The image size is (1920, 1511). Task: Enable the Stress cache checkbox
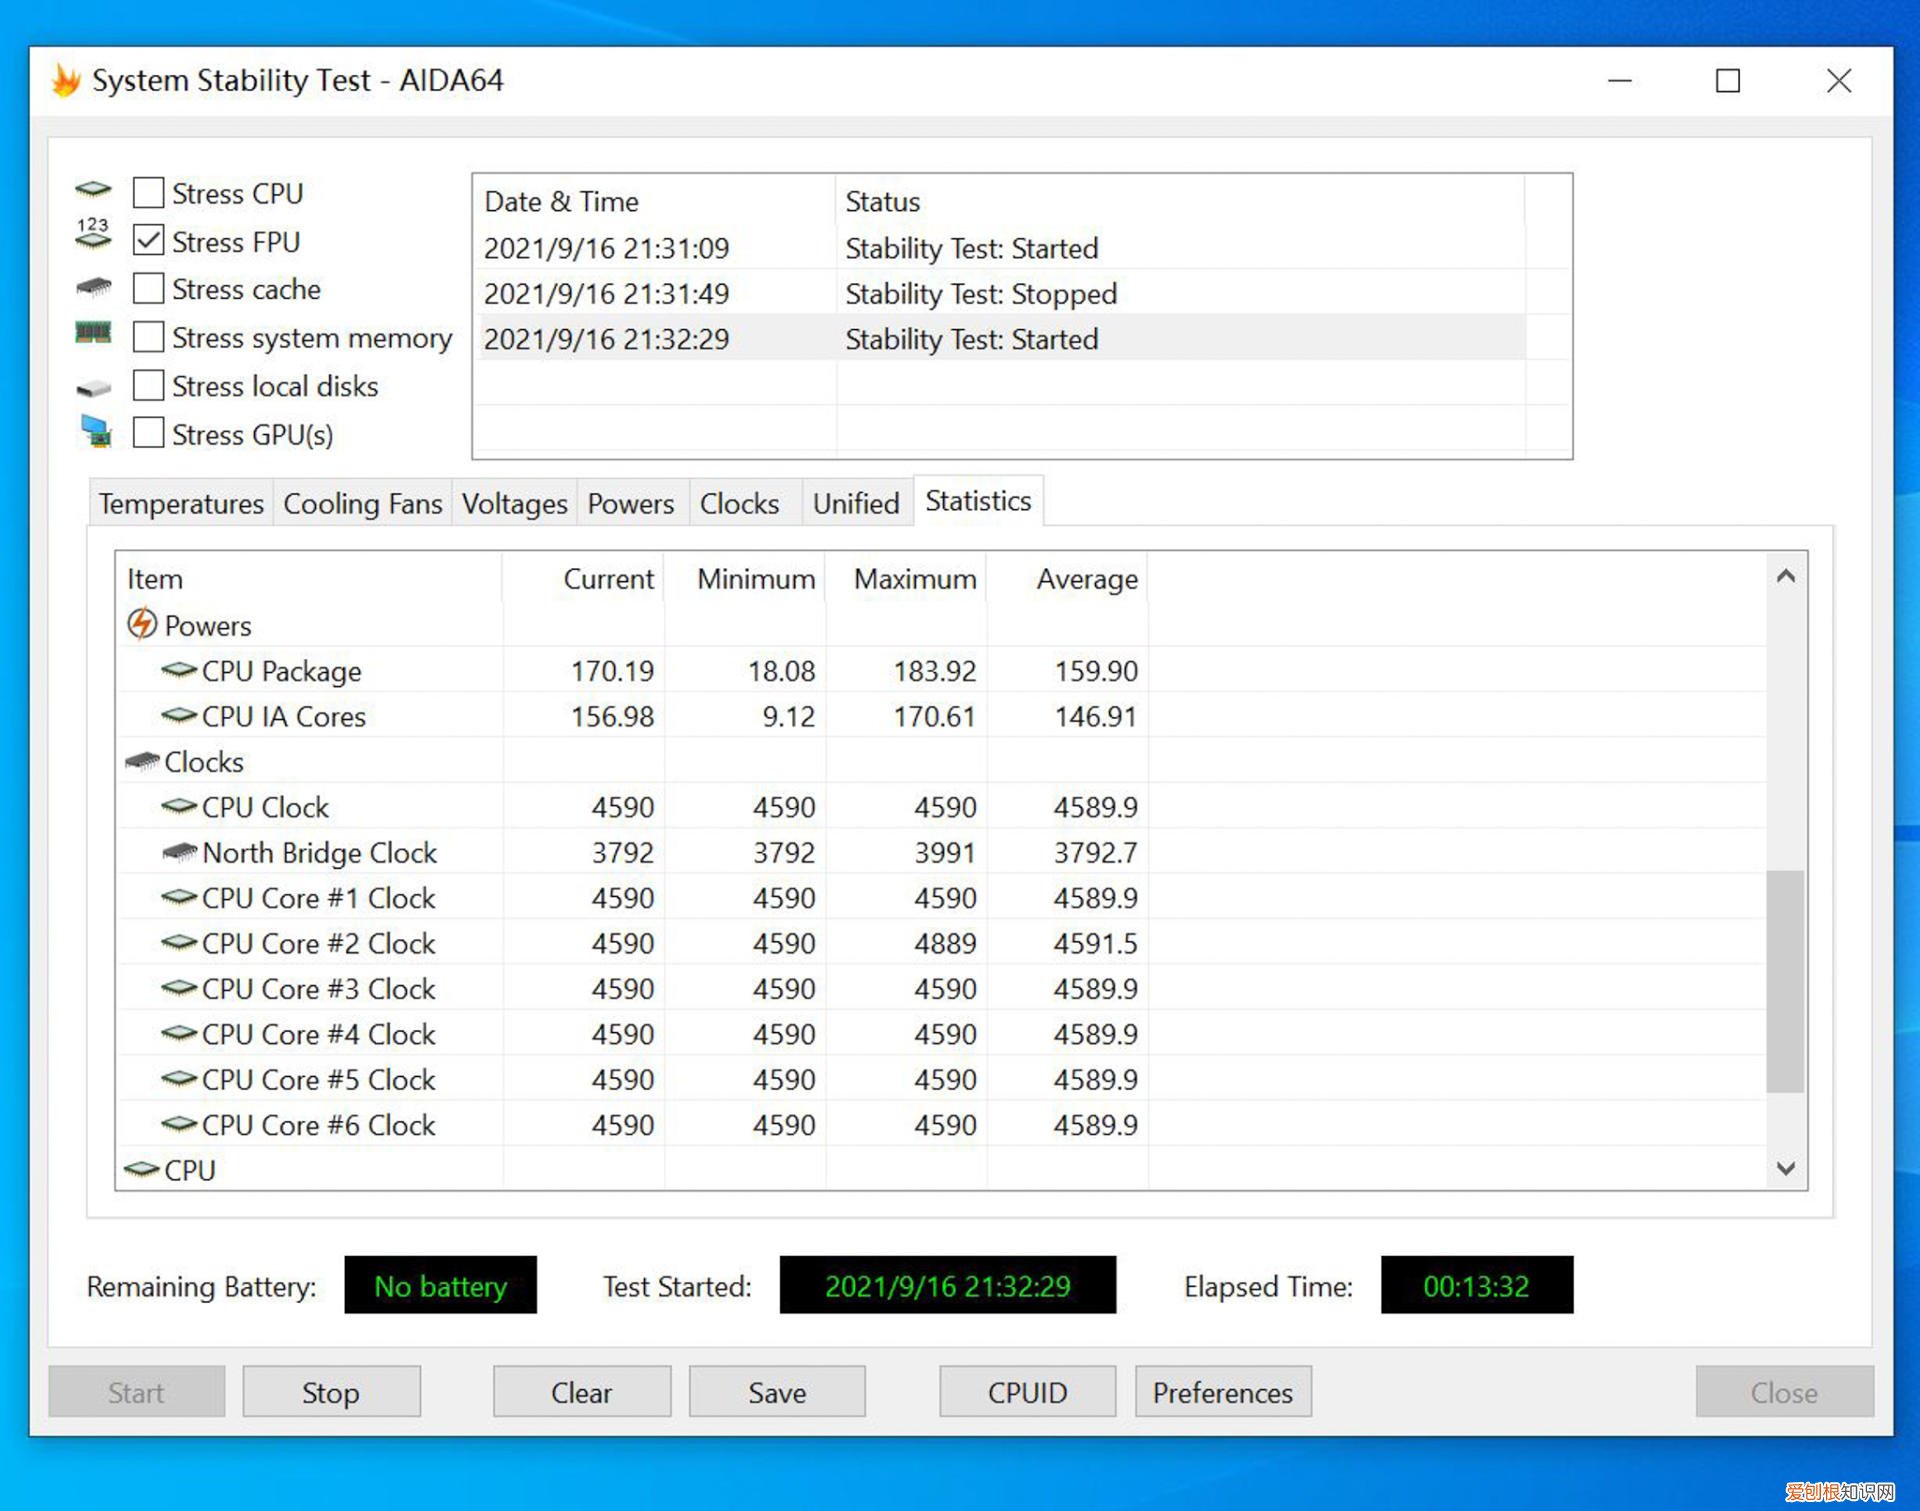[x=149, y=288]
